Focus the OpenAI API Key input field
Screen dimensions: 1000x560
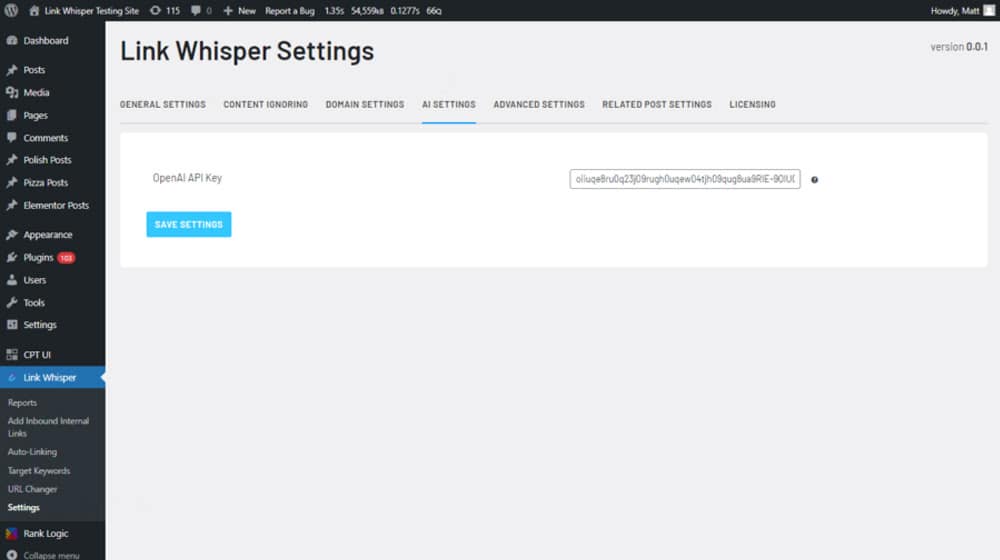[x=685, y=179]
